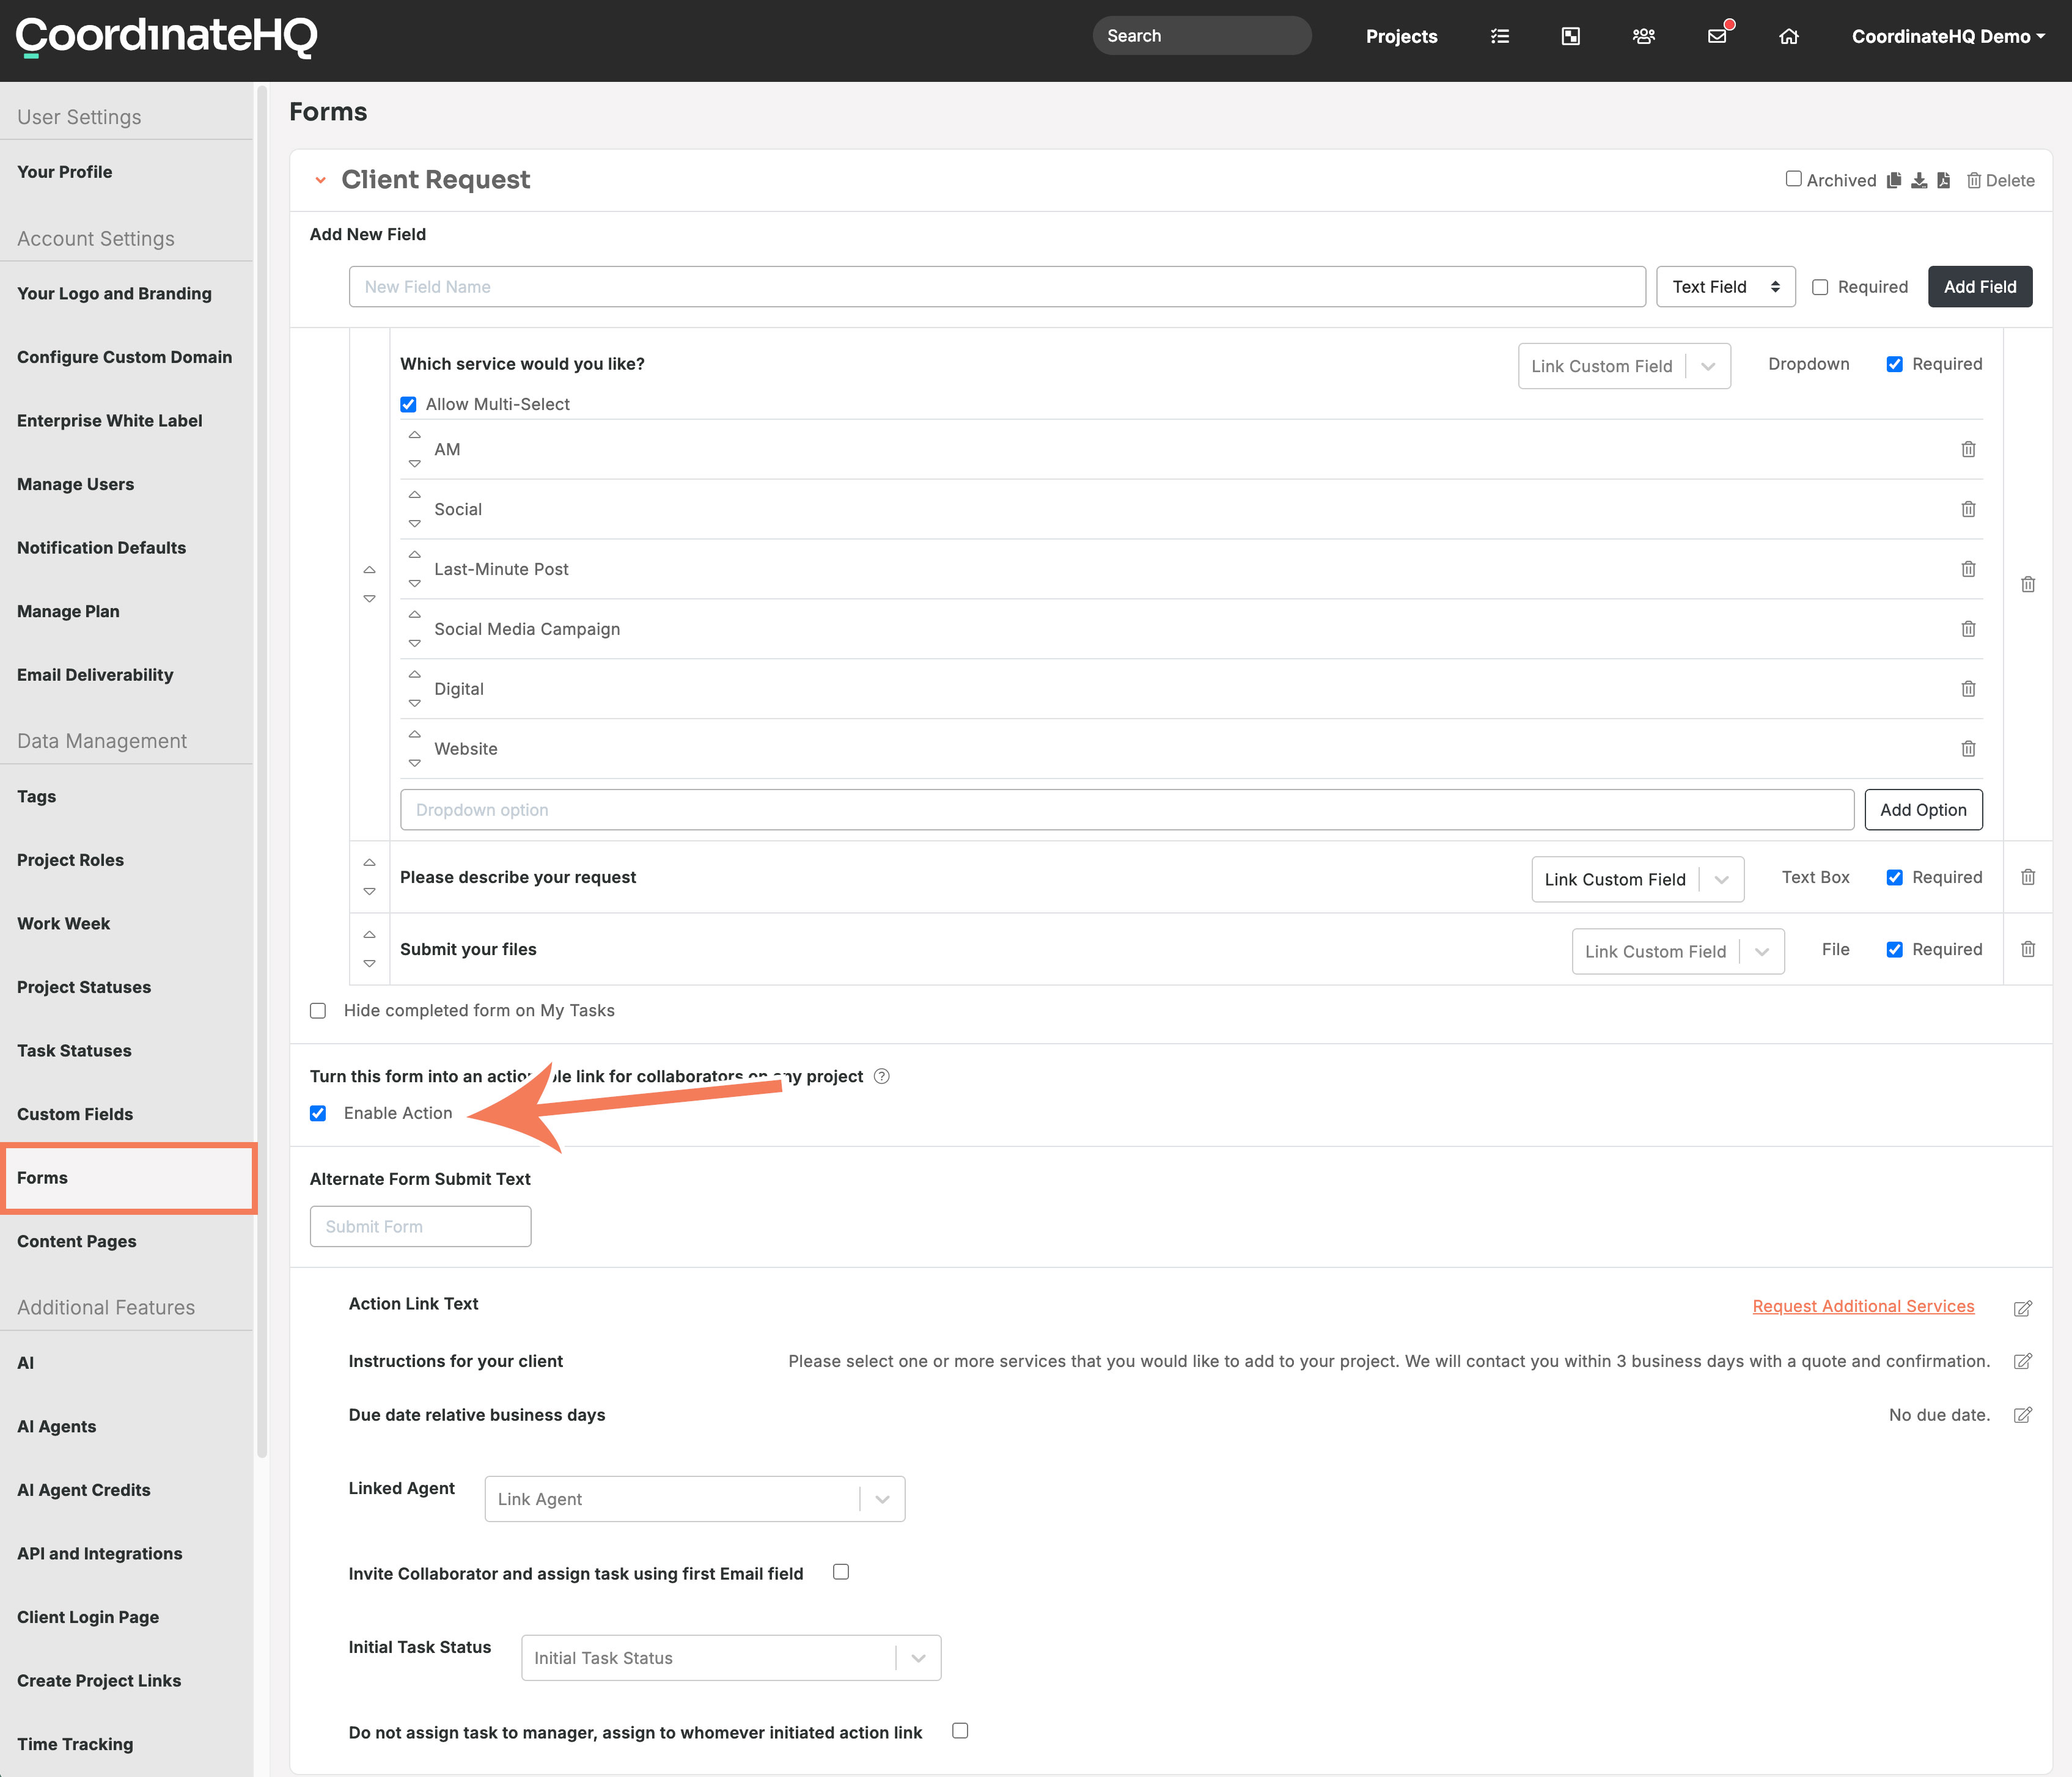This screenshot has height=1777, width=2072.
Task: Click the Add Field button
Action: [x=1979, y=287]
